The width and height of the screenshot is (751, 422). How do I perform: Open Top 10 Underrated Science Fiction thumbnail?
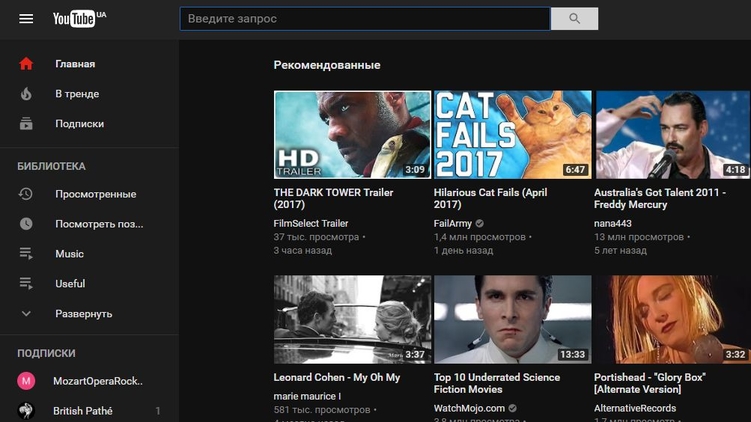(512, 319)
